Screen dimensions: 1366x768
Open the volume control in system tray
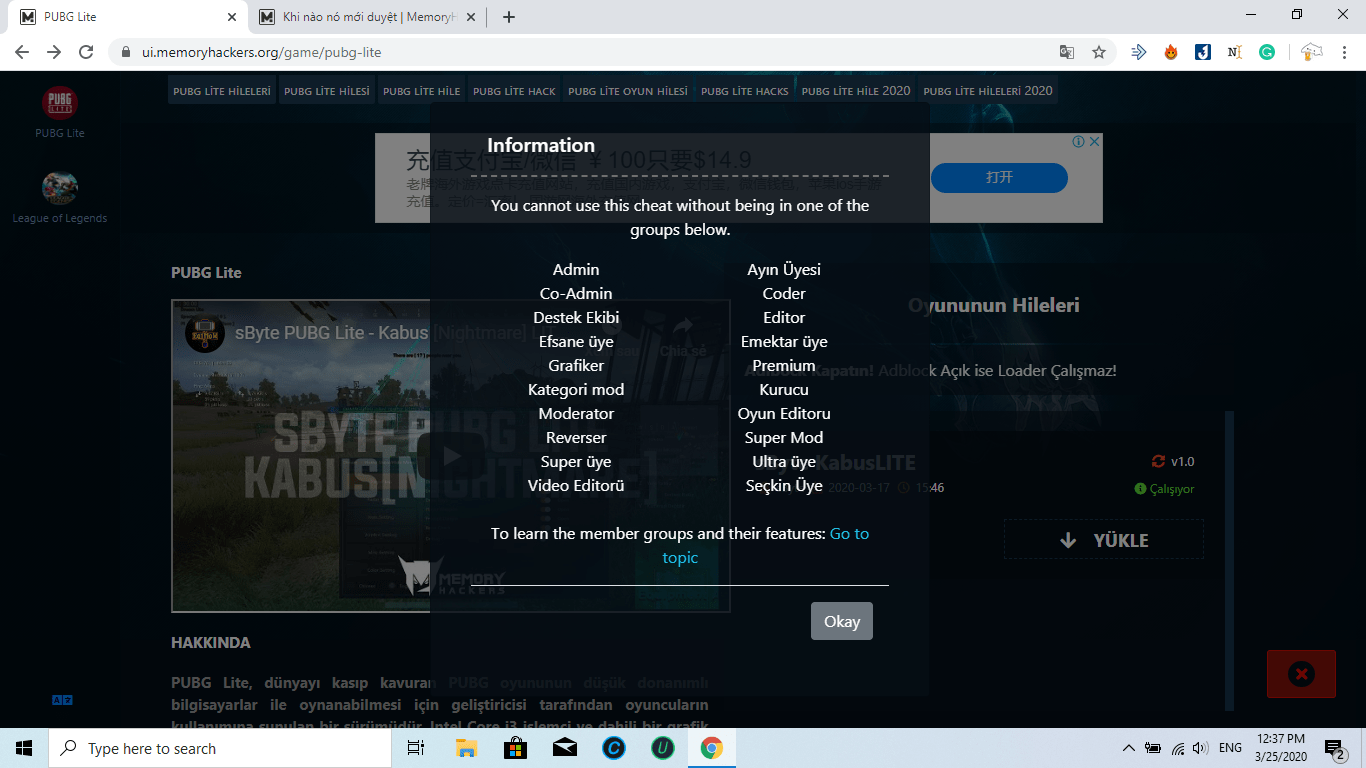(x=1201, y=748)
